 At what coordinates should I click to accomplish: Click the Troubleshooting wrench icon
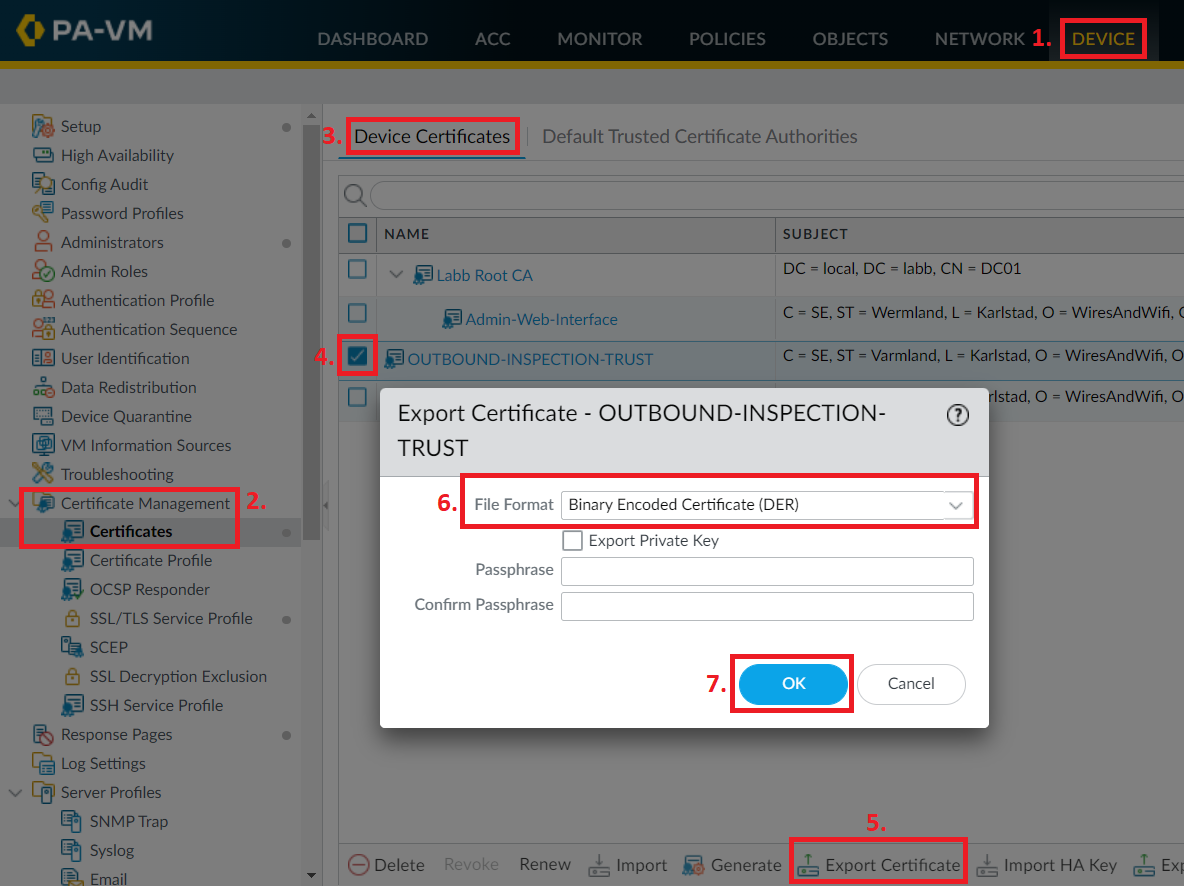[x=44, y=473]
